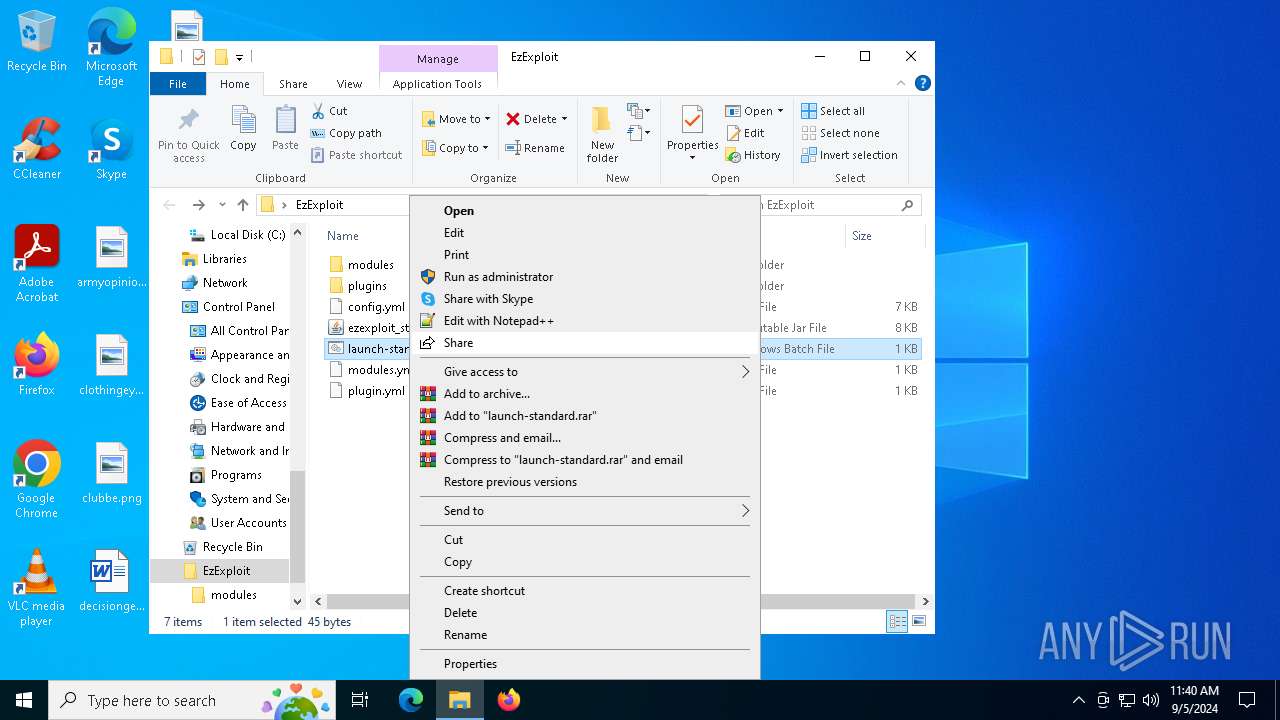Go up one folder level arrow
Viewport: 1280px width, 720px height.
(x=243, y=205)
